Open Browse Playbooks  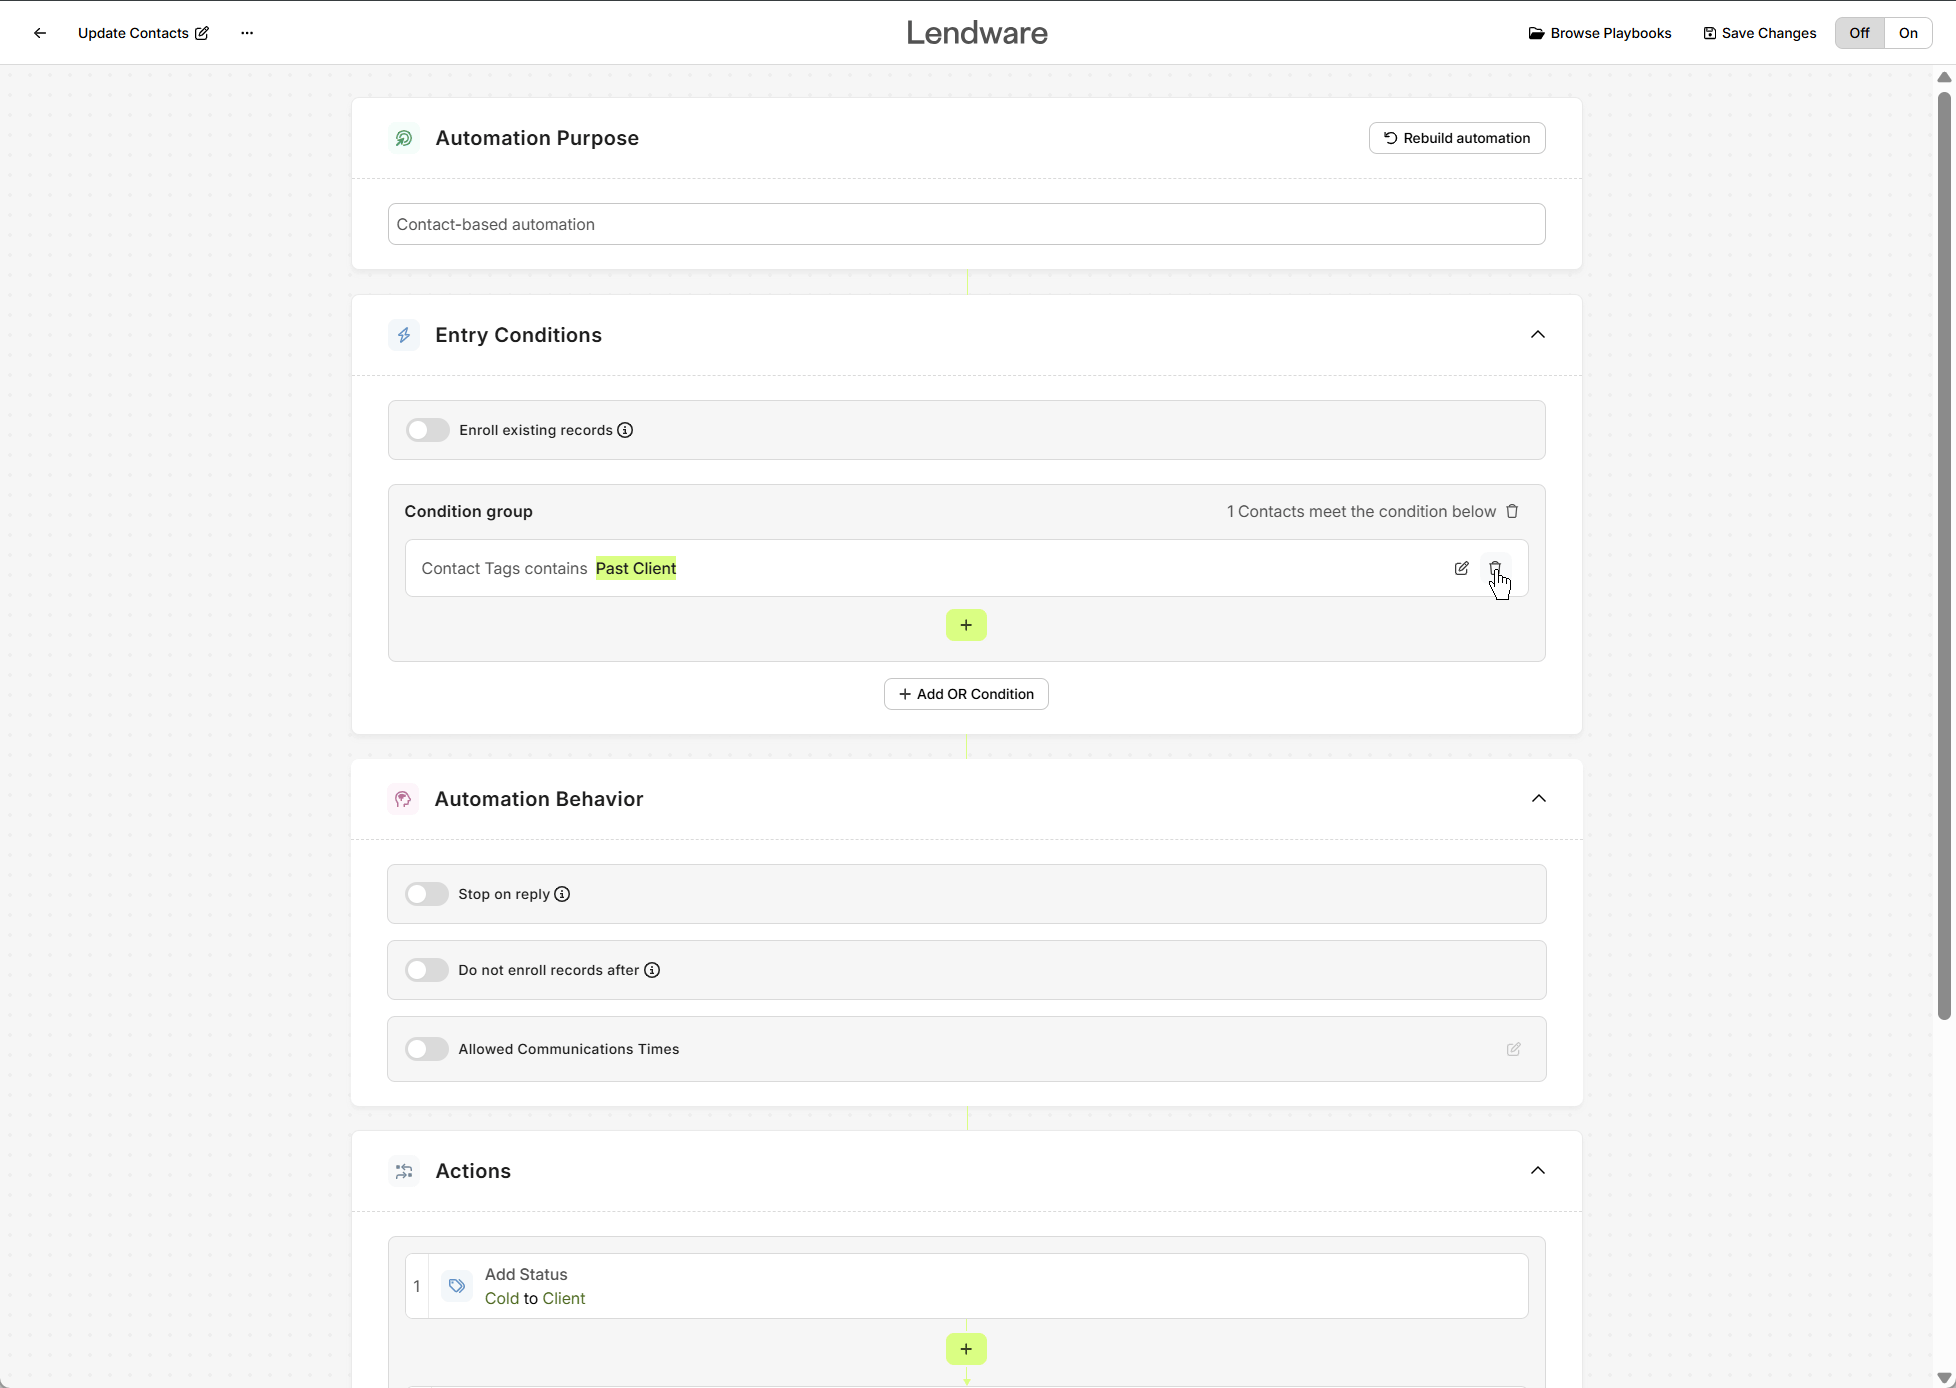(x=1598, y=32)
